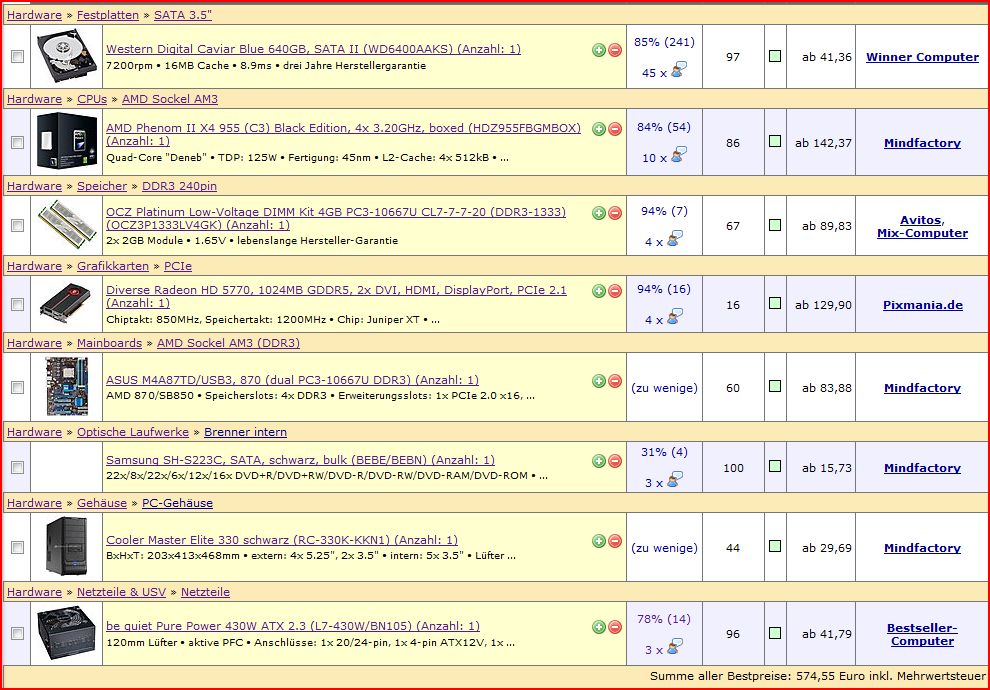Tick the left checkbox for Radeon HD 5770
Screen dimensions: 990x690
pos(17,305)
